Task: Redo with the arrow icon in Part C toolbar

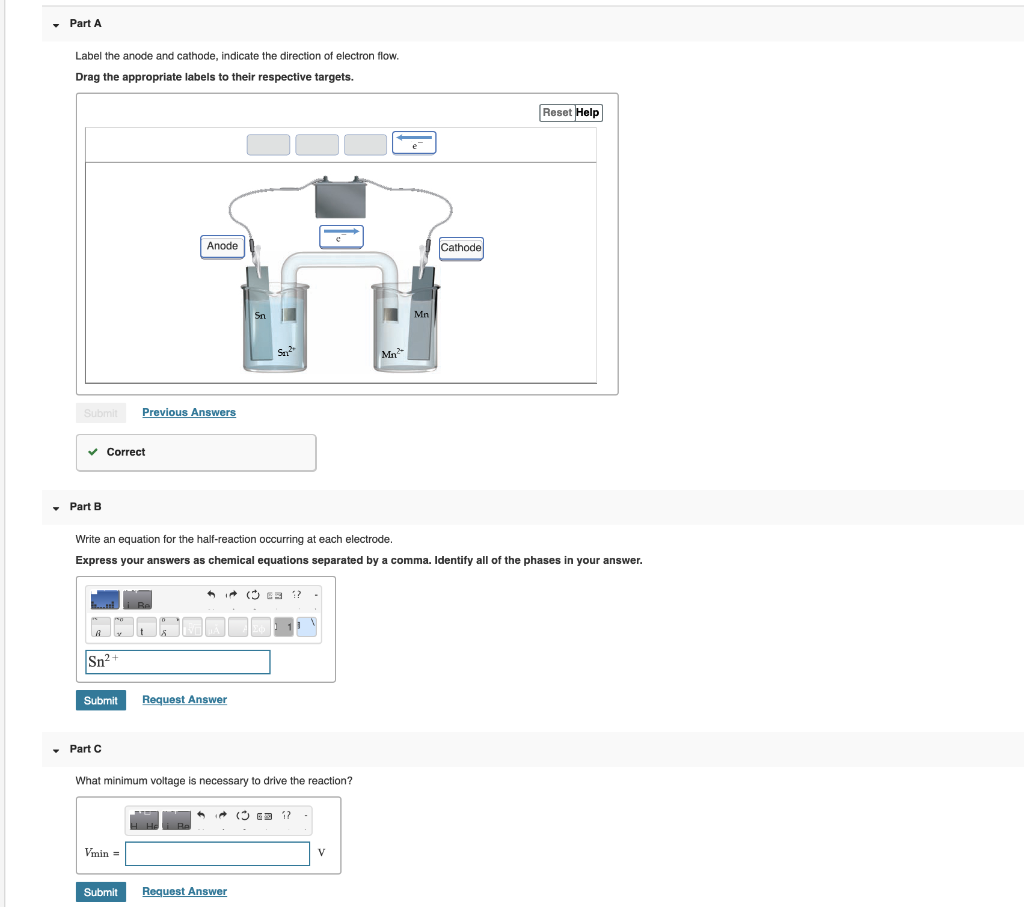Action: point(221,815)
